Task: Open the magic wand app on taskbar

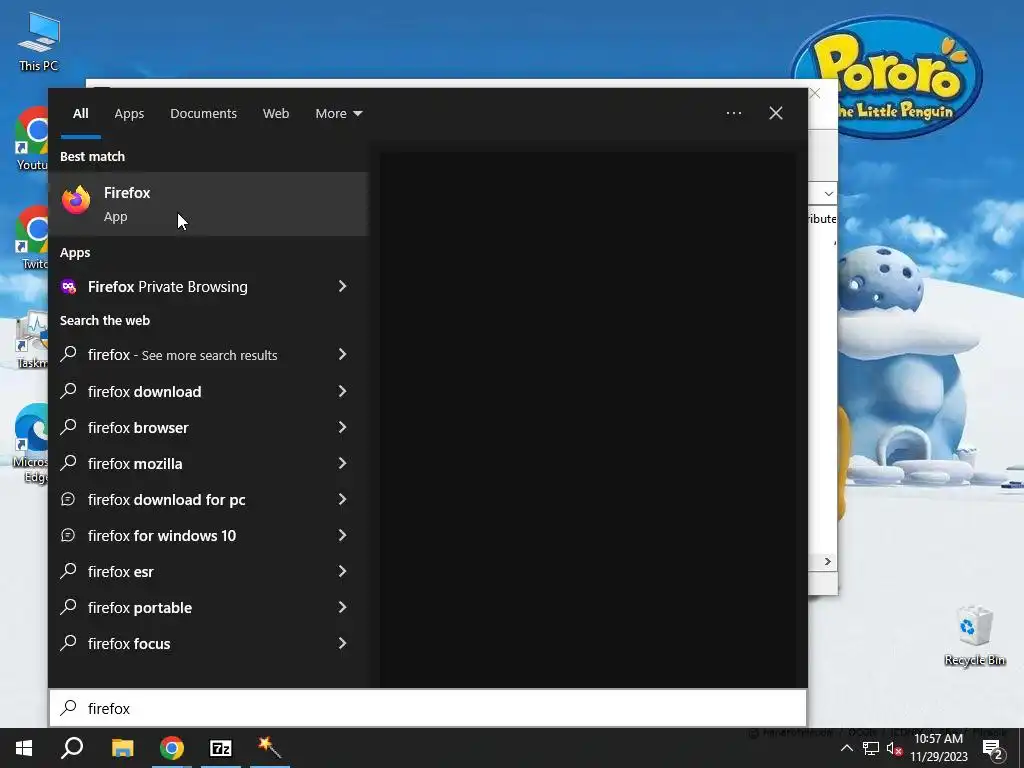Action: tap(269, 748)
